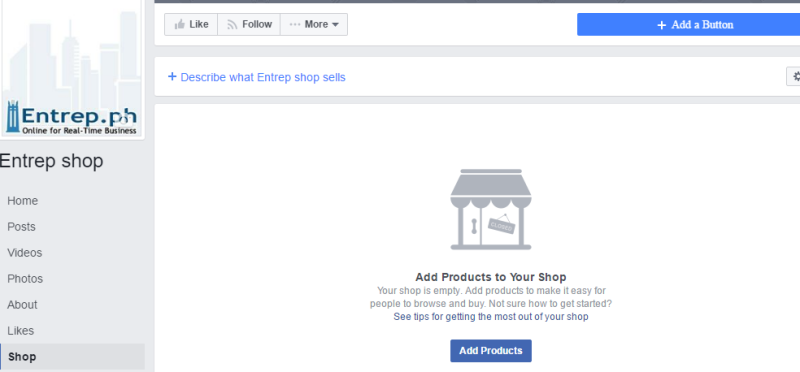This screenshot has height=372, width=800.
Task: Open the Home tab in sidebar
Action: pos(22,201)
